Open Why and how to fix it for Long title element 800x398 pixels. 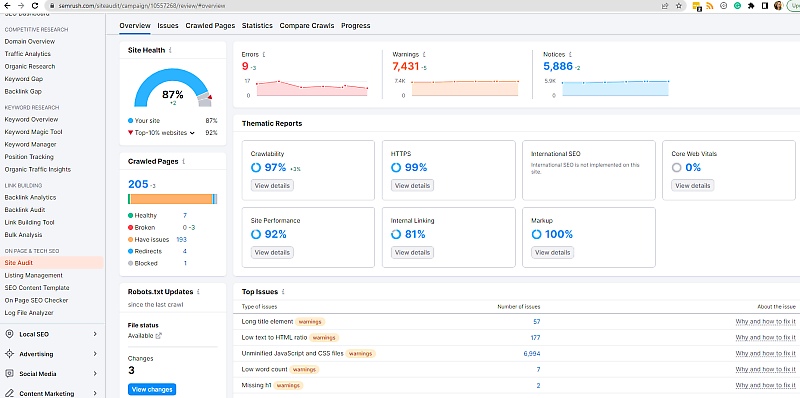765,321
